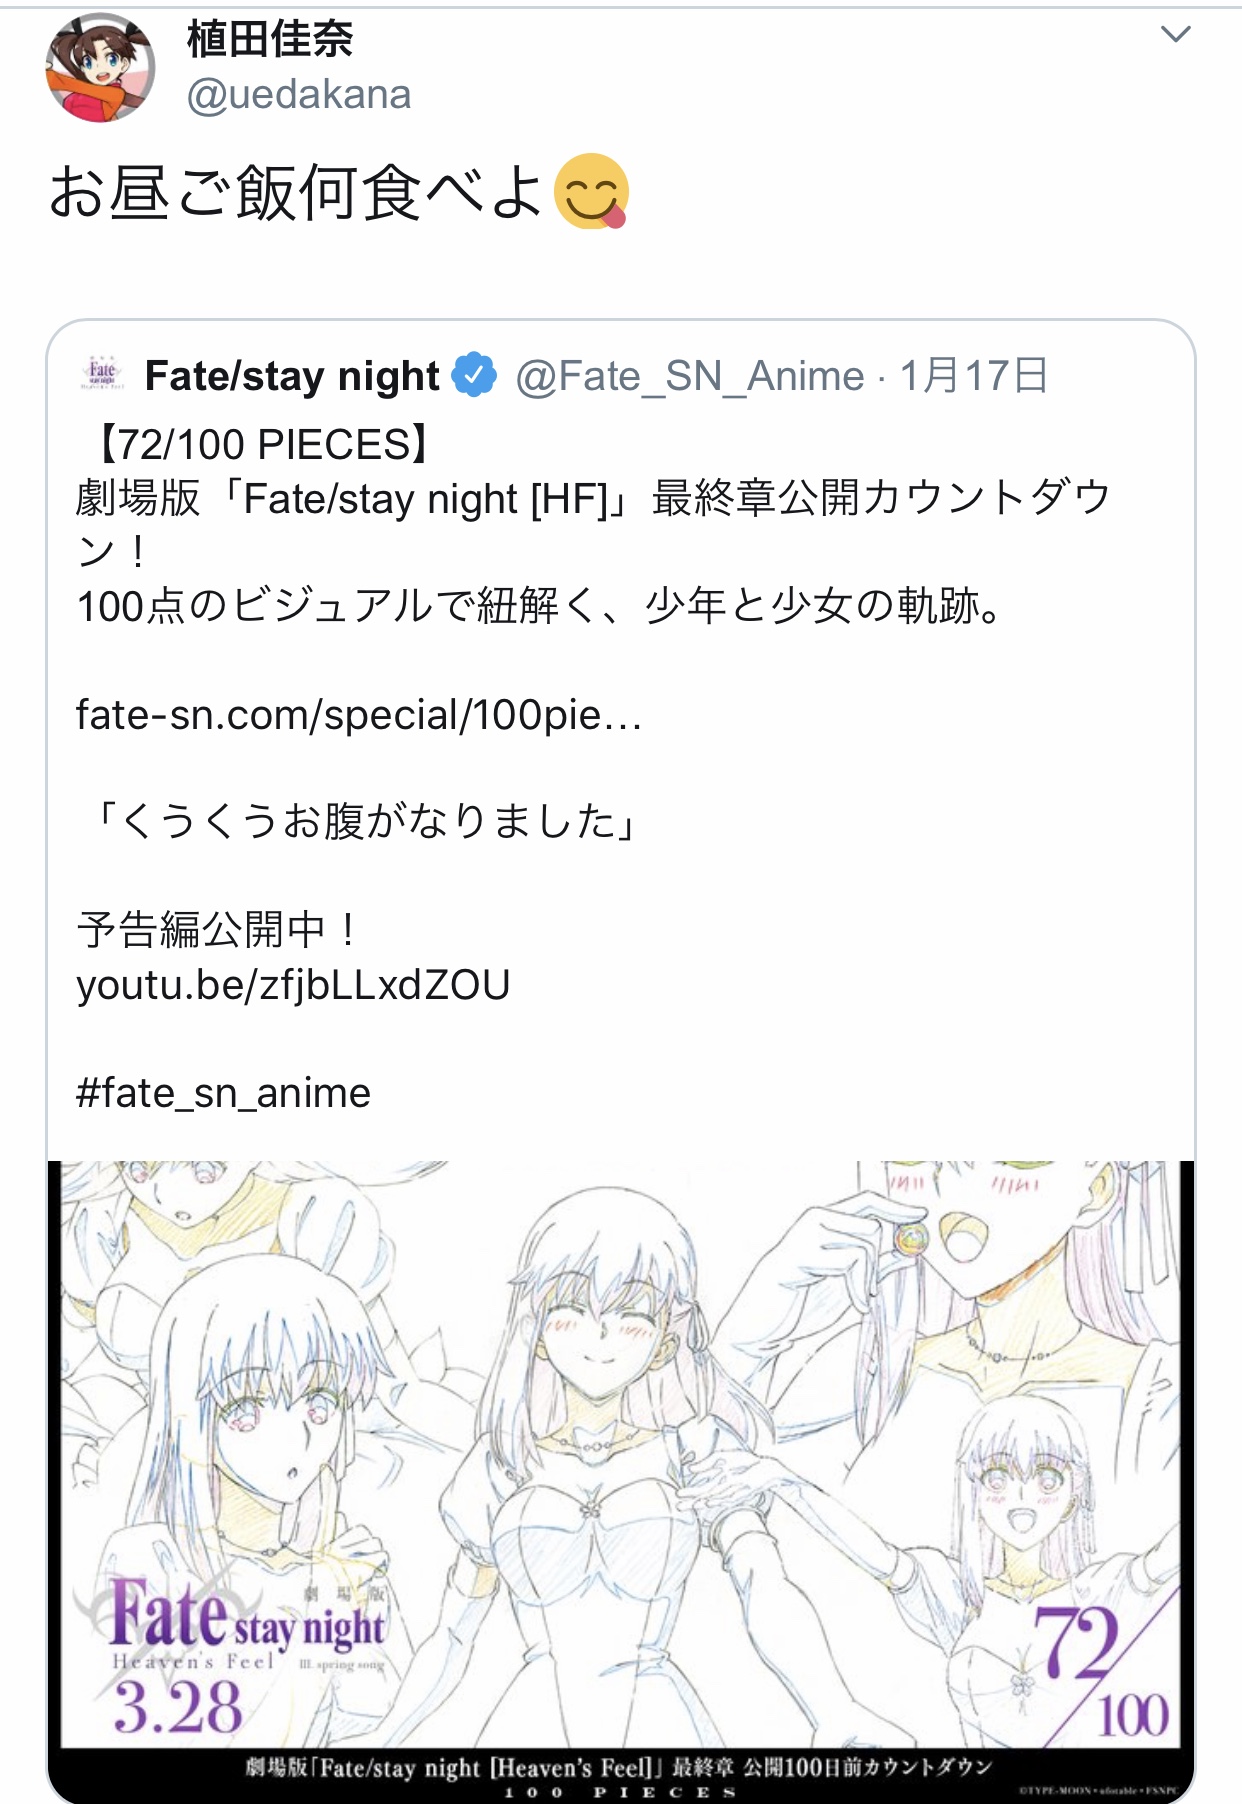Open 植田佳奈's profile avatar
This screenshot has width=1242, height=1804.
click(100, 68)
